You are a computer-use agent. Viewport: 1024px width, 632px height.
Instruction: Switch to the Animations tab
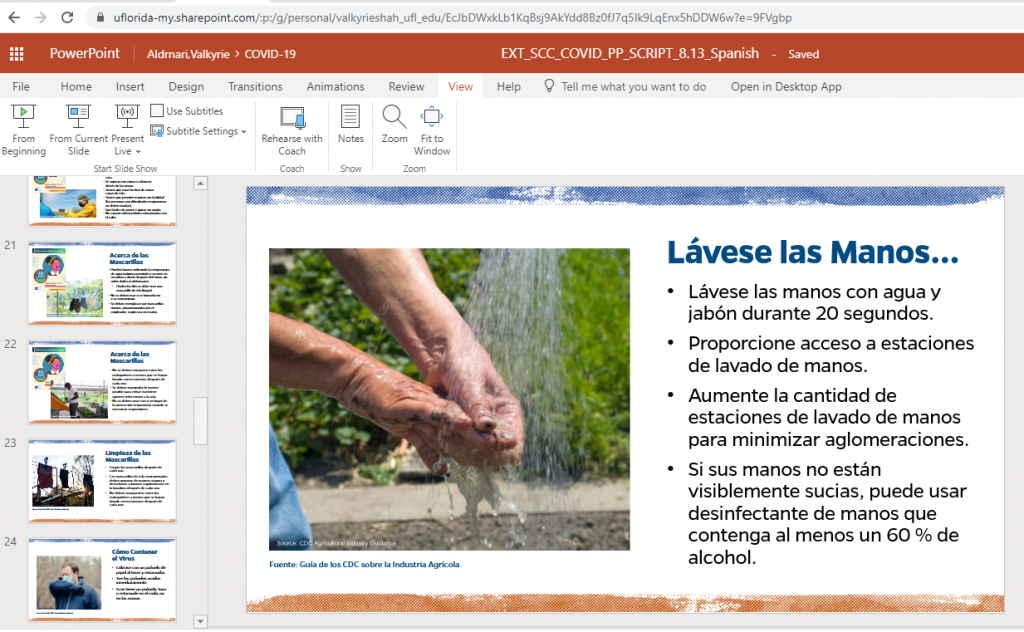(x=335, y=86)
